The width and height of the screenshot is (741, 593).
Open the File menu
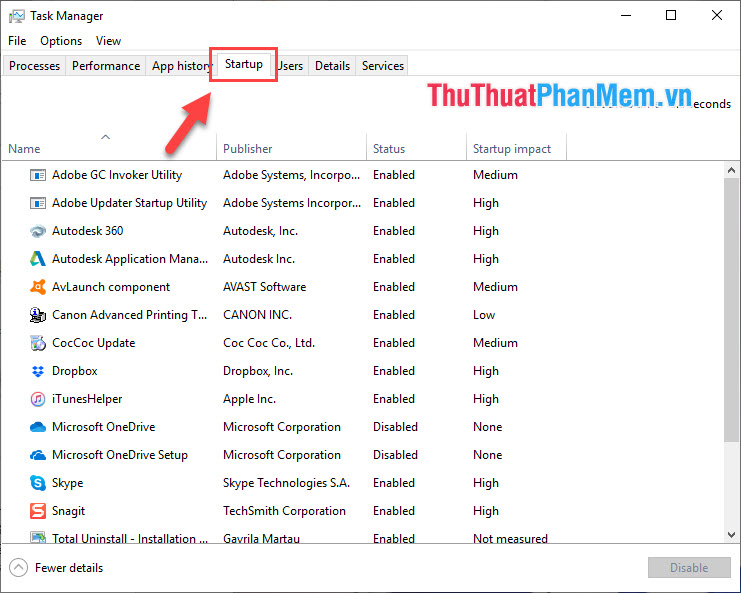pyautogui.click(x=17, y=41)
